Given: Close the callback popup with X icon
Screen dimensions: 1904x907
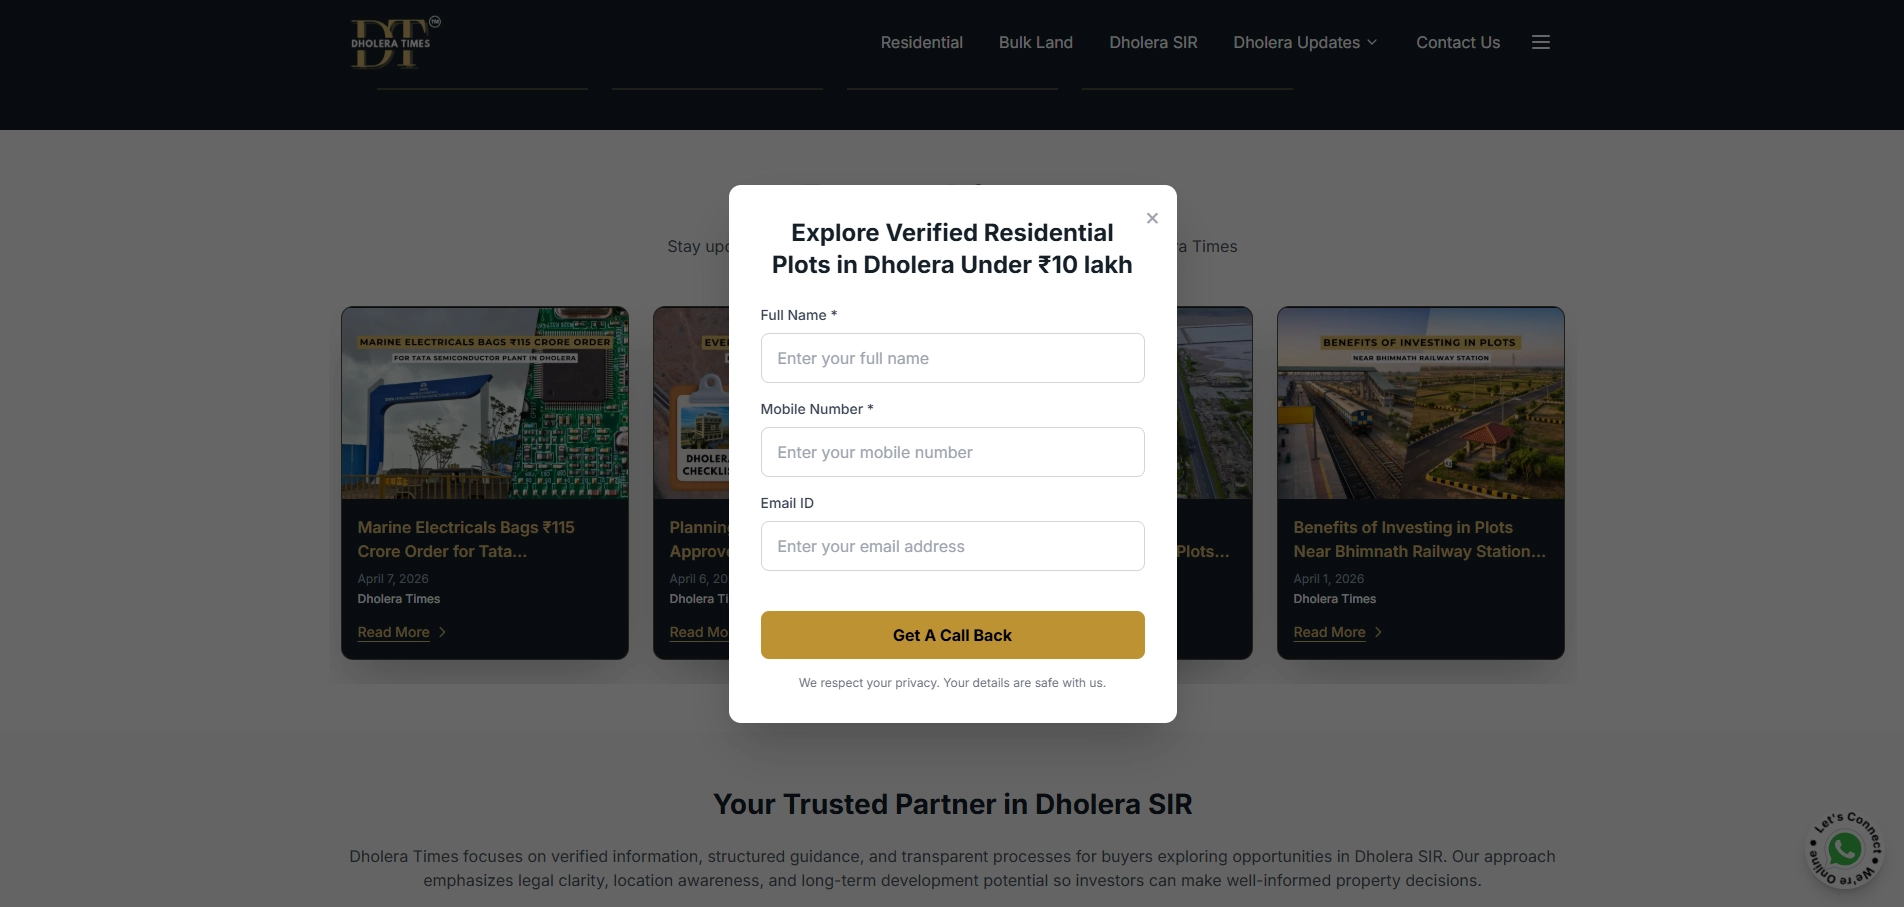Looking at the screenshot, I should (x=1152, y=218).
